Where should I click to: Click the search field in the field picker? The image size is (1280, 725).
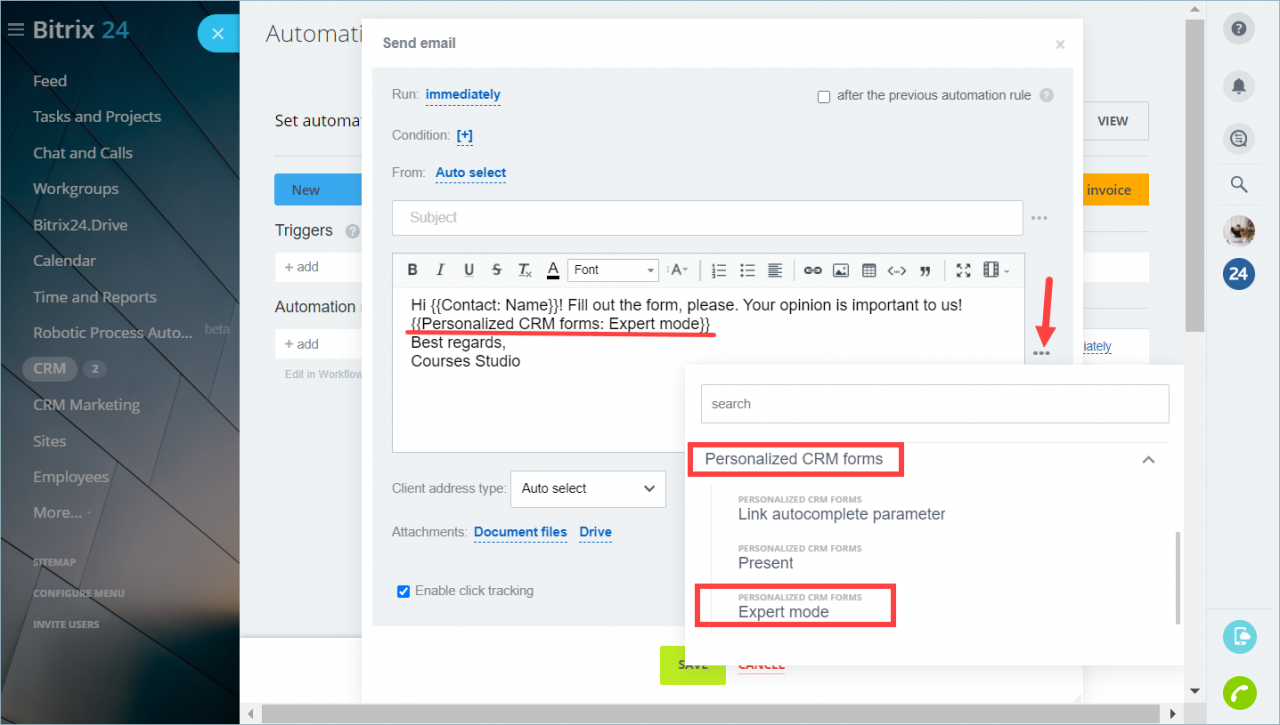(x=935, y=404)
